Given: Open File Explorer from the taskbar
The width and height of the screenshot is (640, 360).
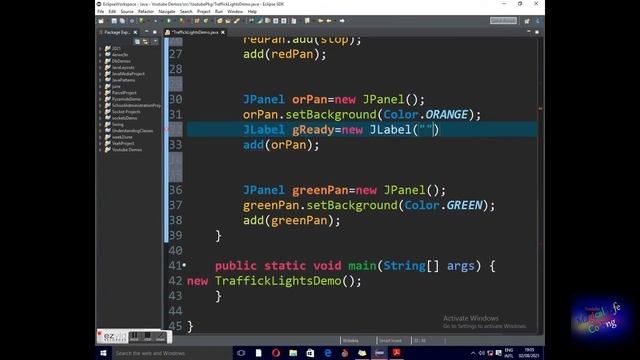Looking at the screenshot, I should point(293,353).
